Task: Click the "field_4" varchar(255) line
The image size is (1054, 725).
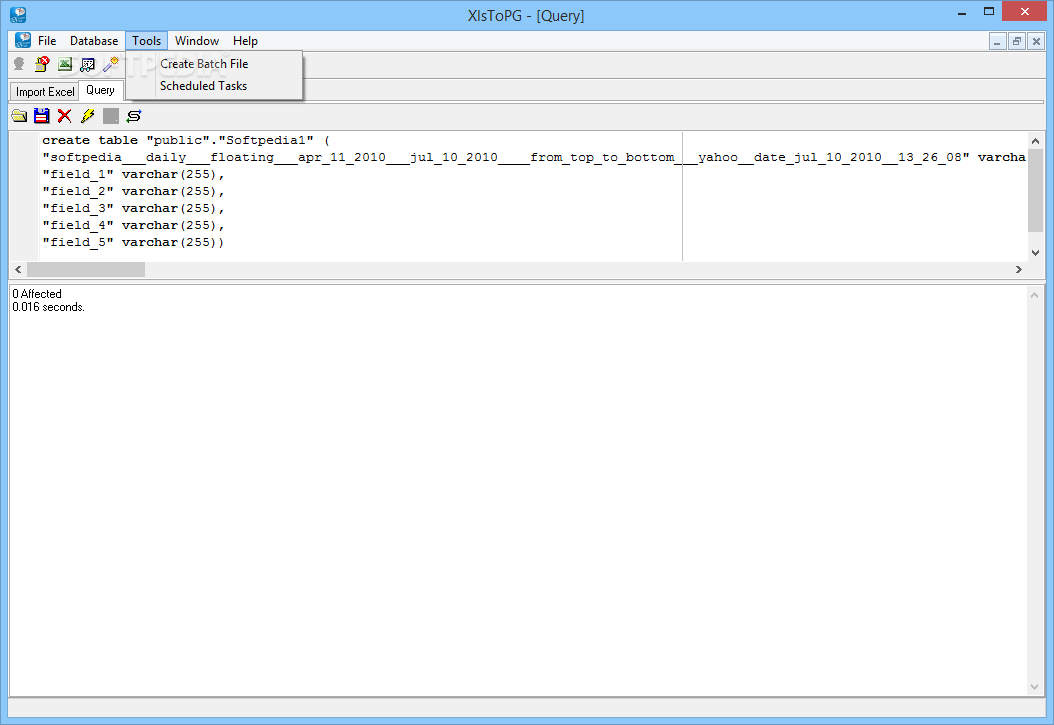Action: pyautogui.click(x=133, y=225)
